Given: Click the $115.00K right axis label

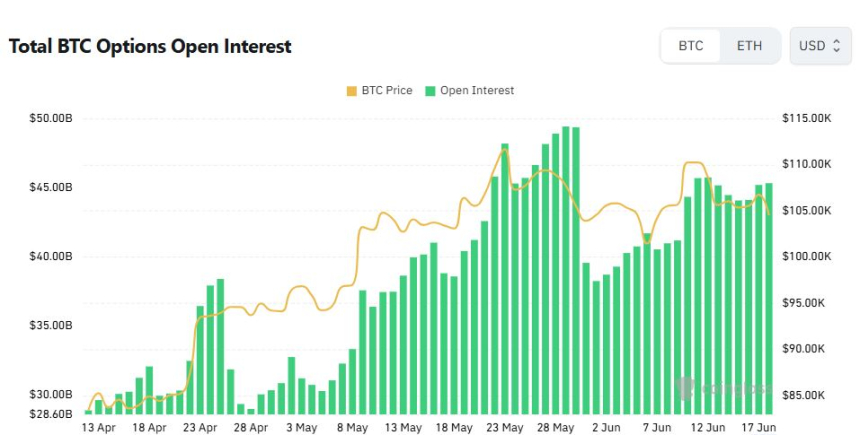Looking at the screenshot, I should point(807,118).
